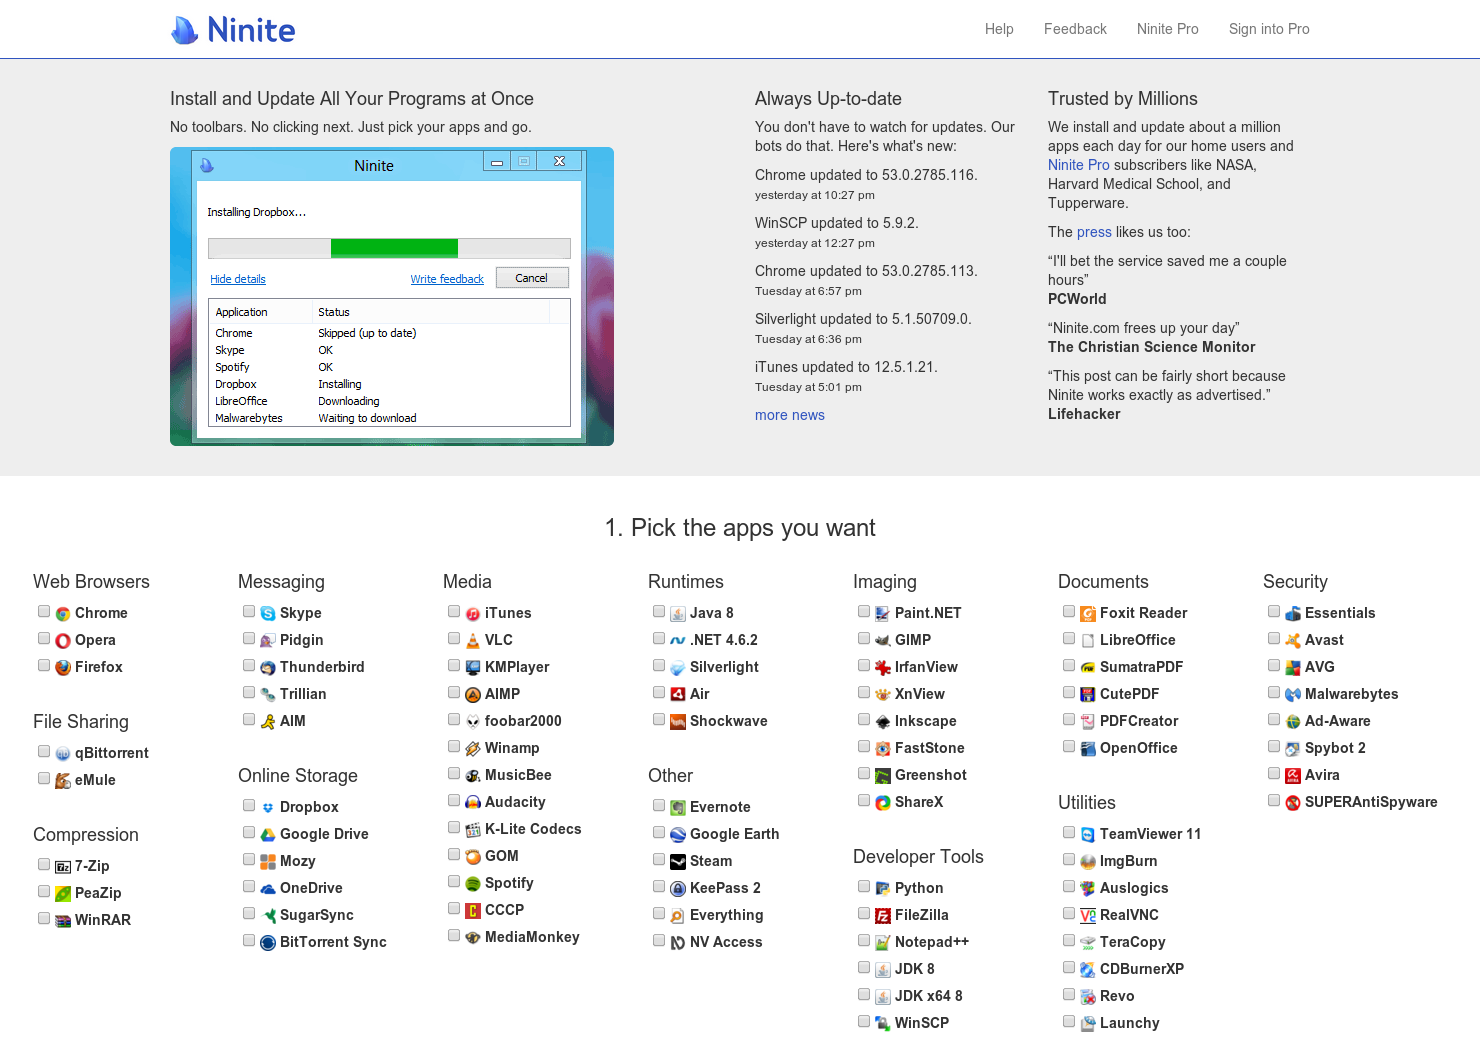Check the Chrome checkbox
Screen dimensions: 1480x1037
coord(44,611)
